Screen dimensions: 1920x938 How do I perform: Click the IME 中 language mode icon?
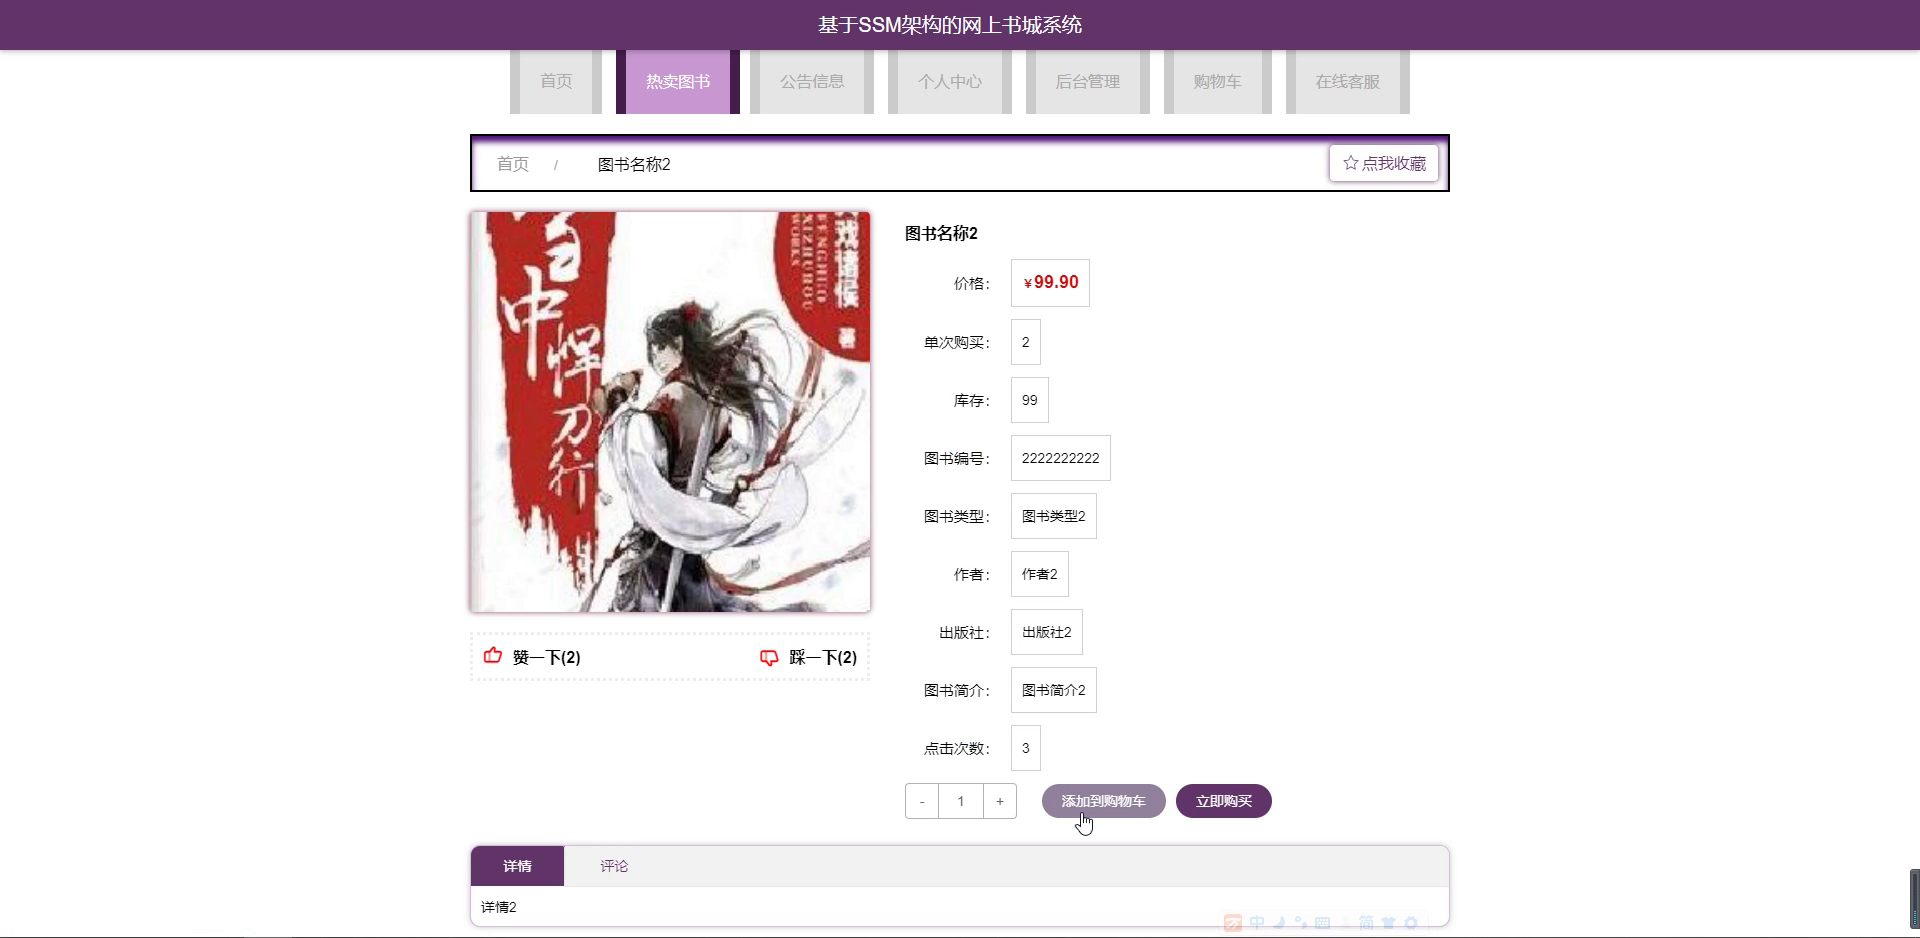pos(1257,922)
